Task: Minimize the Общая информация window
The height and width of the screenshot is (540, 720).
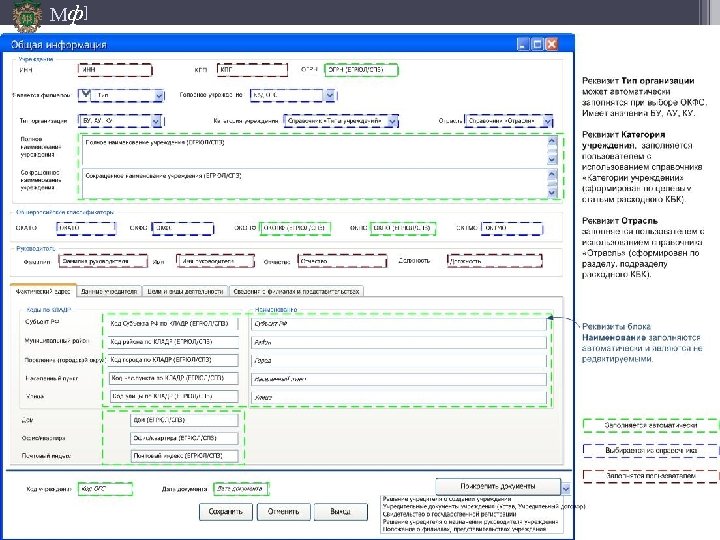Action: tap(523, 44)
